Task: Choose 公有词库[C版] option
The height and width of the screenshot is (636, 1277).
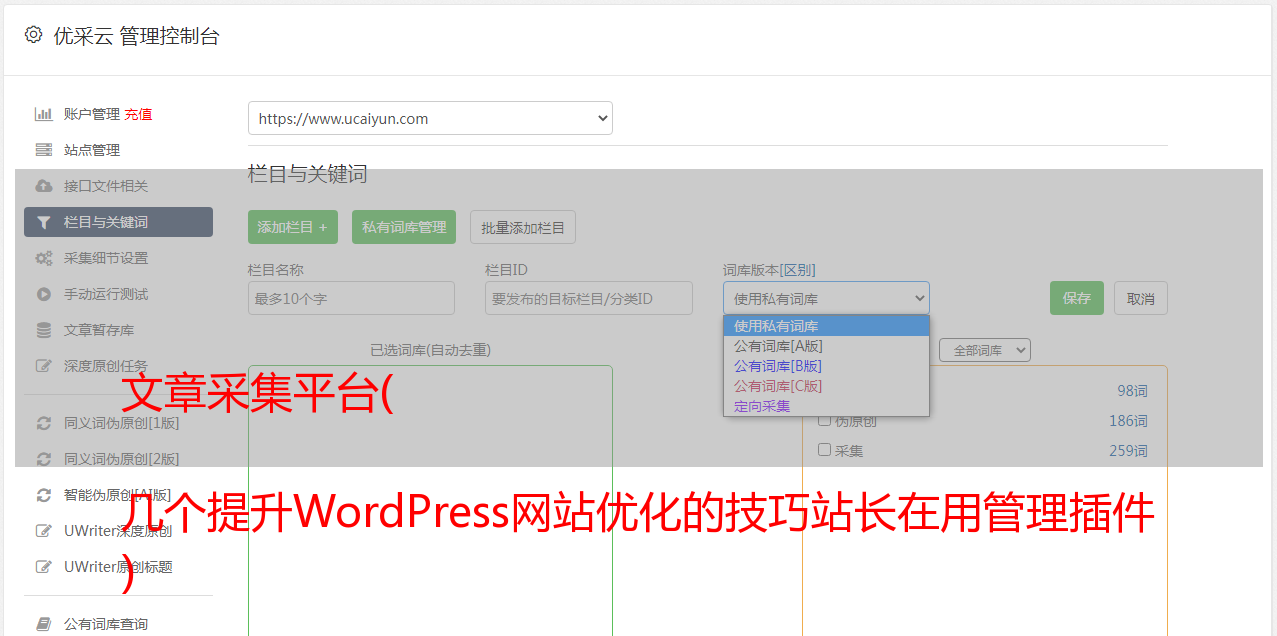Action: point(826,386)
